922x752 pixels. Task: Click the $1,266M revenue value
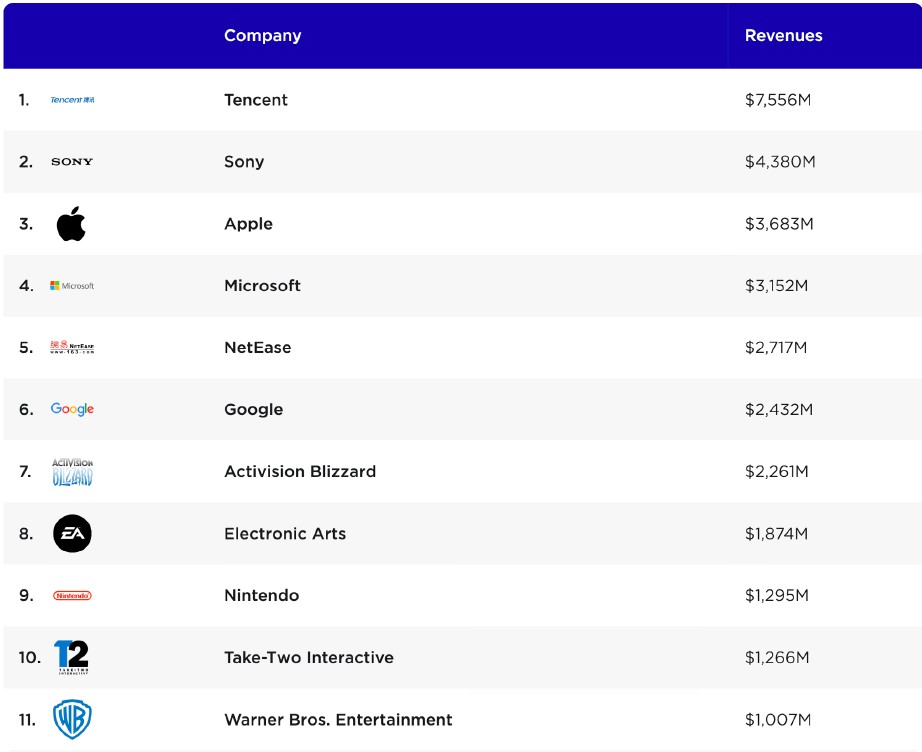(x=777, y=657)
